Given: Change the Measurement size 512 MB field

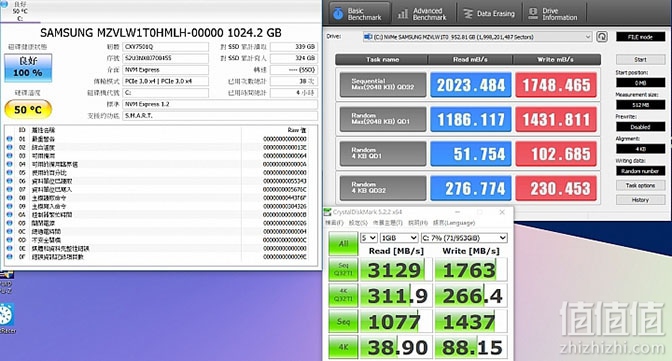Looking at the screenshot, I should 640,105.
